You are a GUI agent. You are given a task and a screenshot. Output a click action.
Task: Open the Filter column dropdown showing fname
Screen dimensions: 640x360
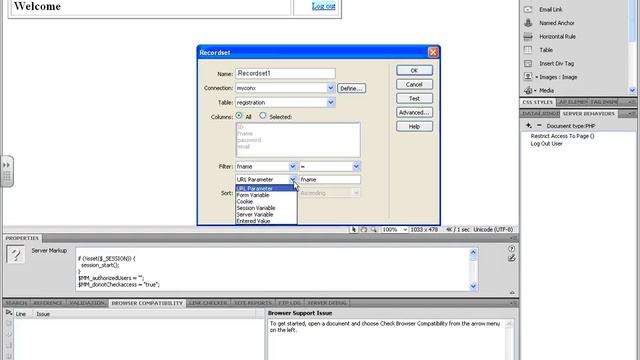(293, 166)
